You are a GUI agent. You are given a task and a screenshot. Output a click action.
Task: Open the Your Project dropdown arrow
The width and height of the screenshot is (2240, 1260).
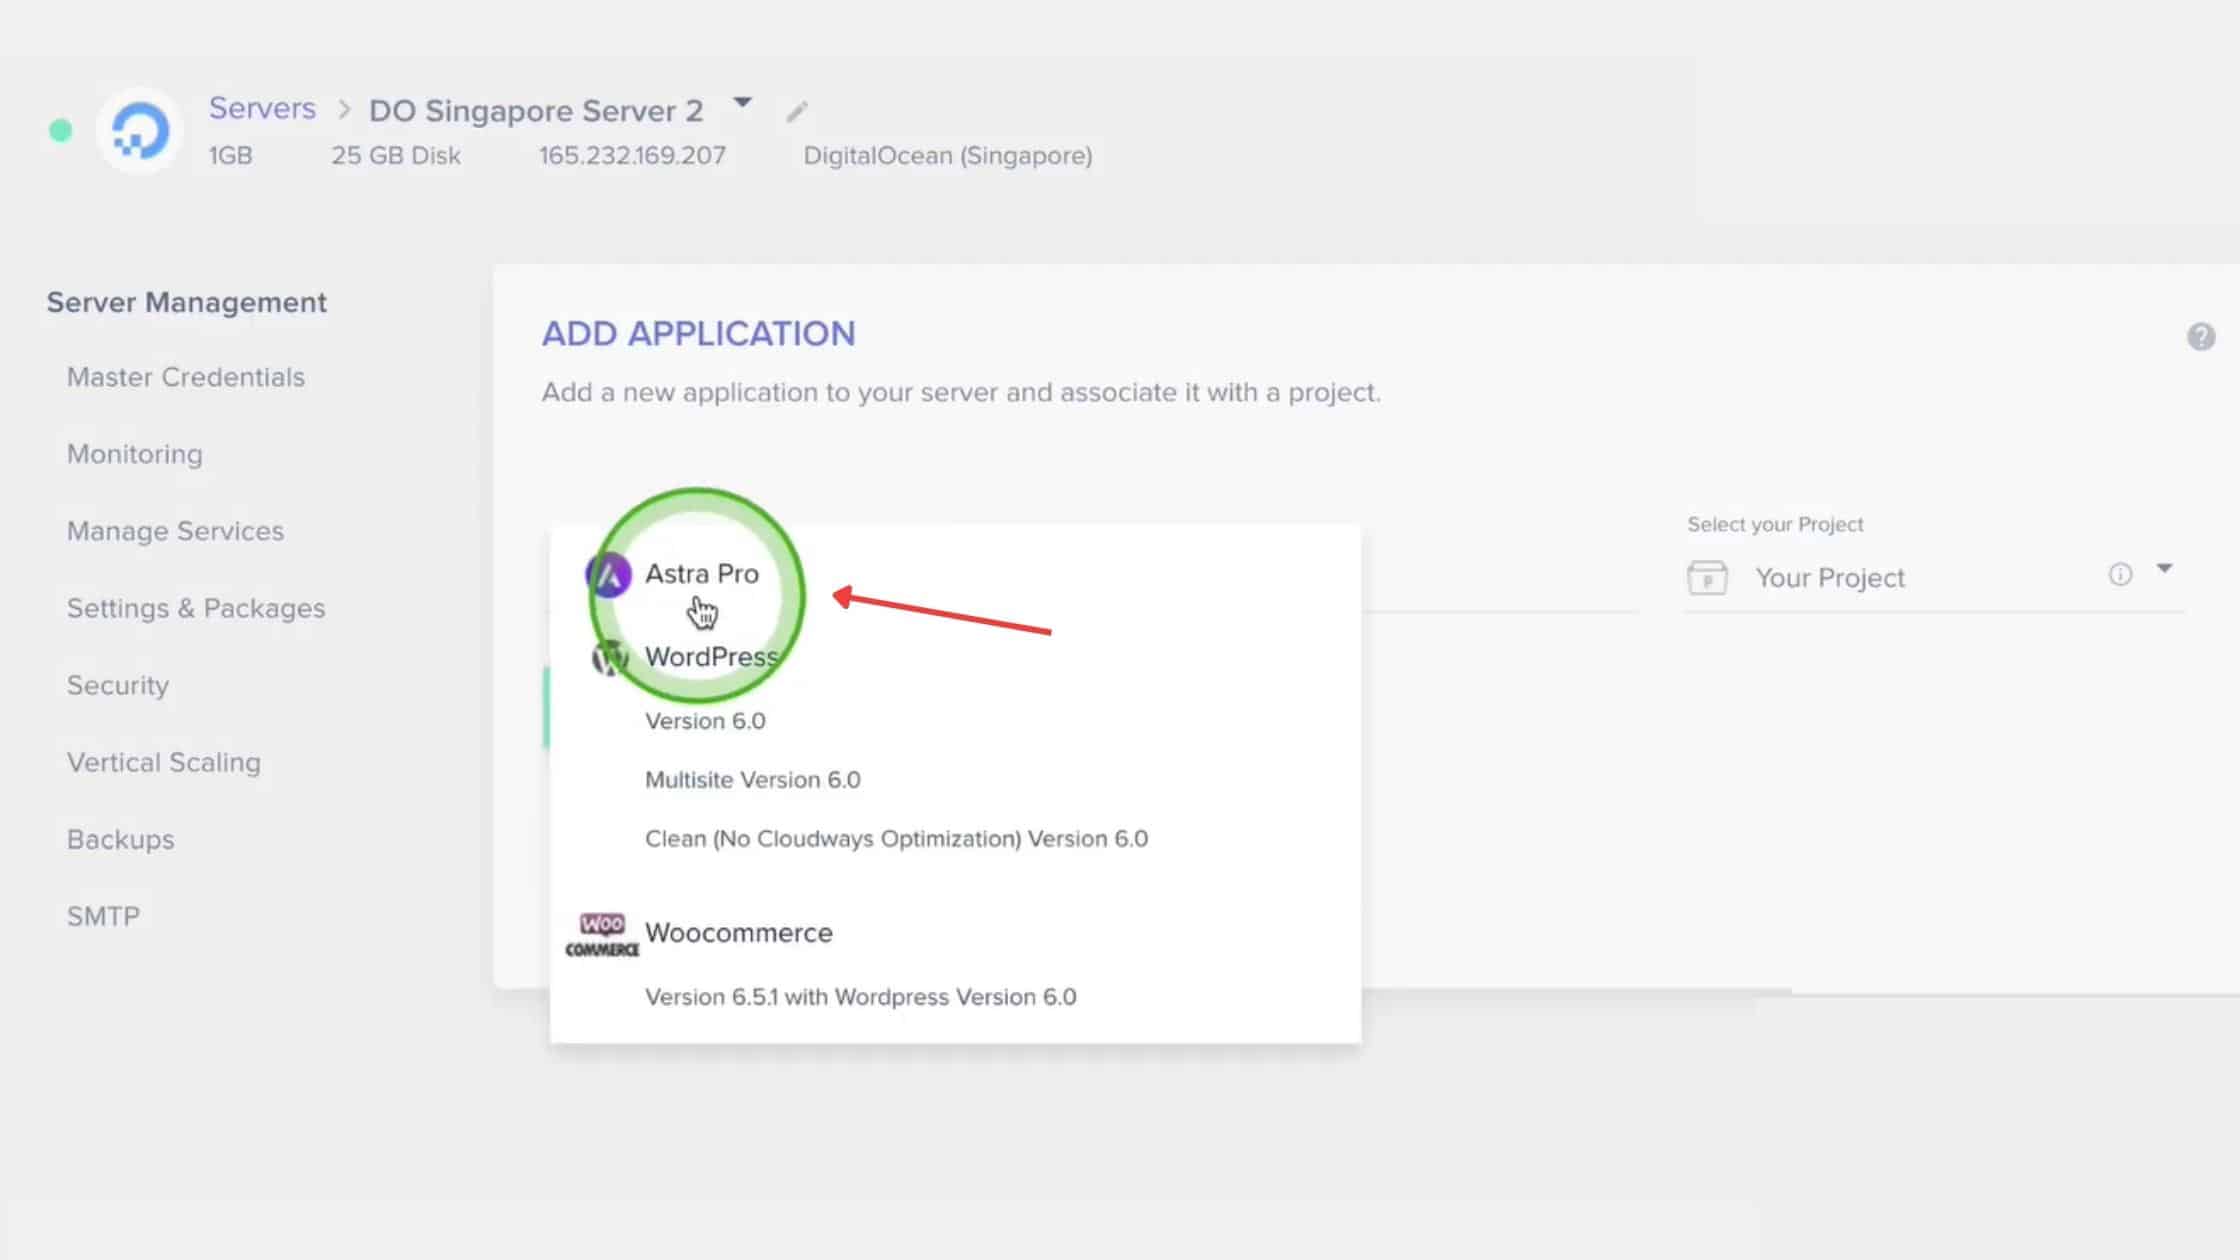click(2164, 569)
